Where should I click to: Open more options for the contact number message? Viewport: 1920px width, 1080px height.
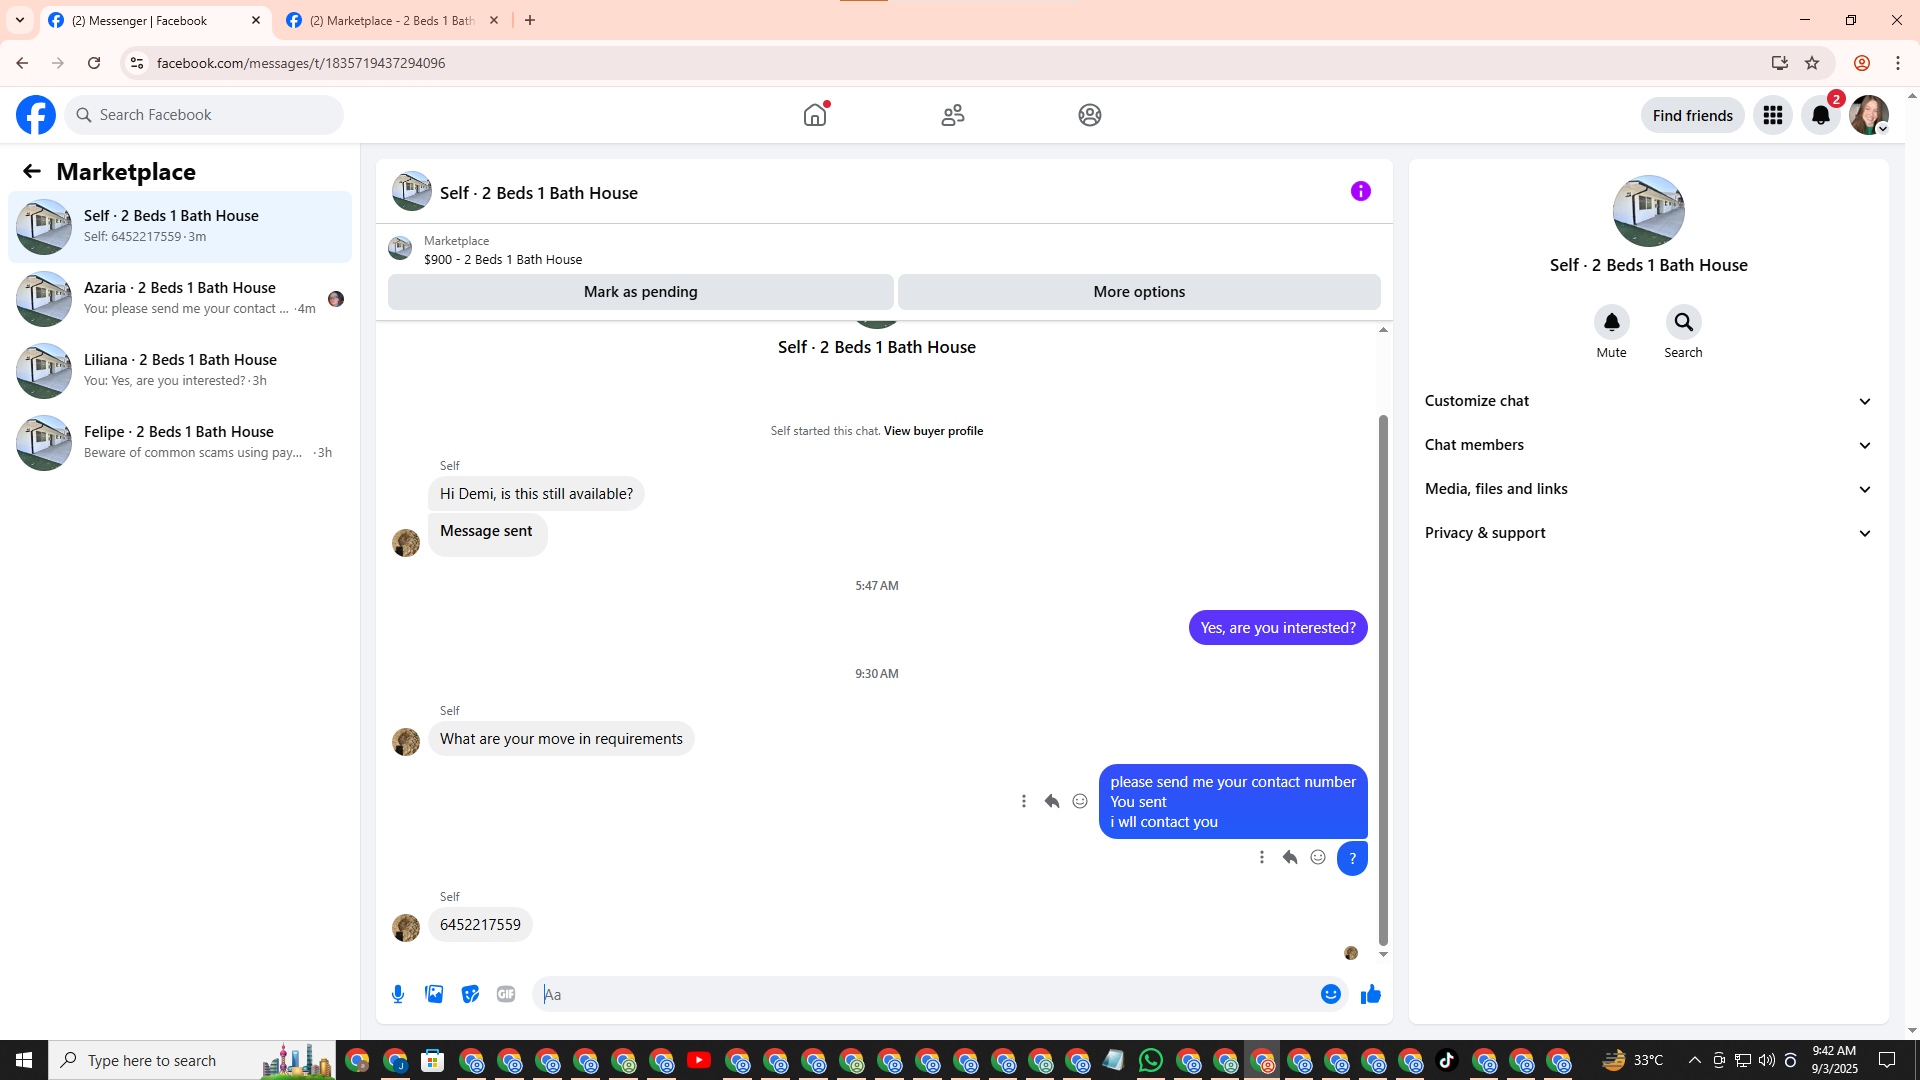click(1024, 801)
